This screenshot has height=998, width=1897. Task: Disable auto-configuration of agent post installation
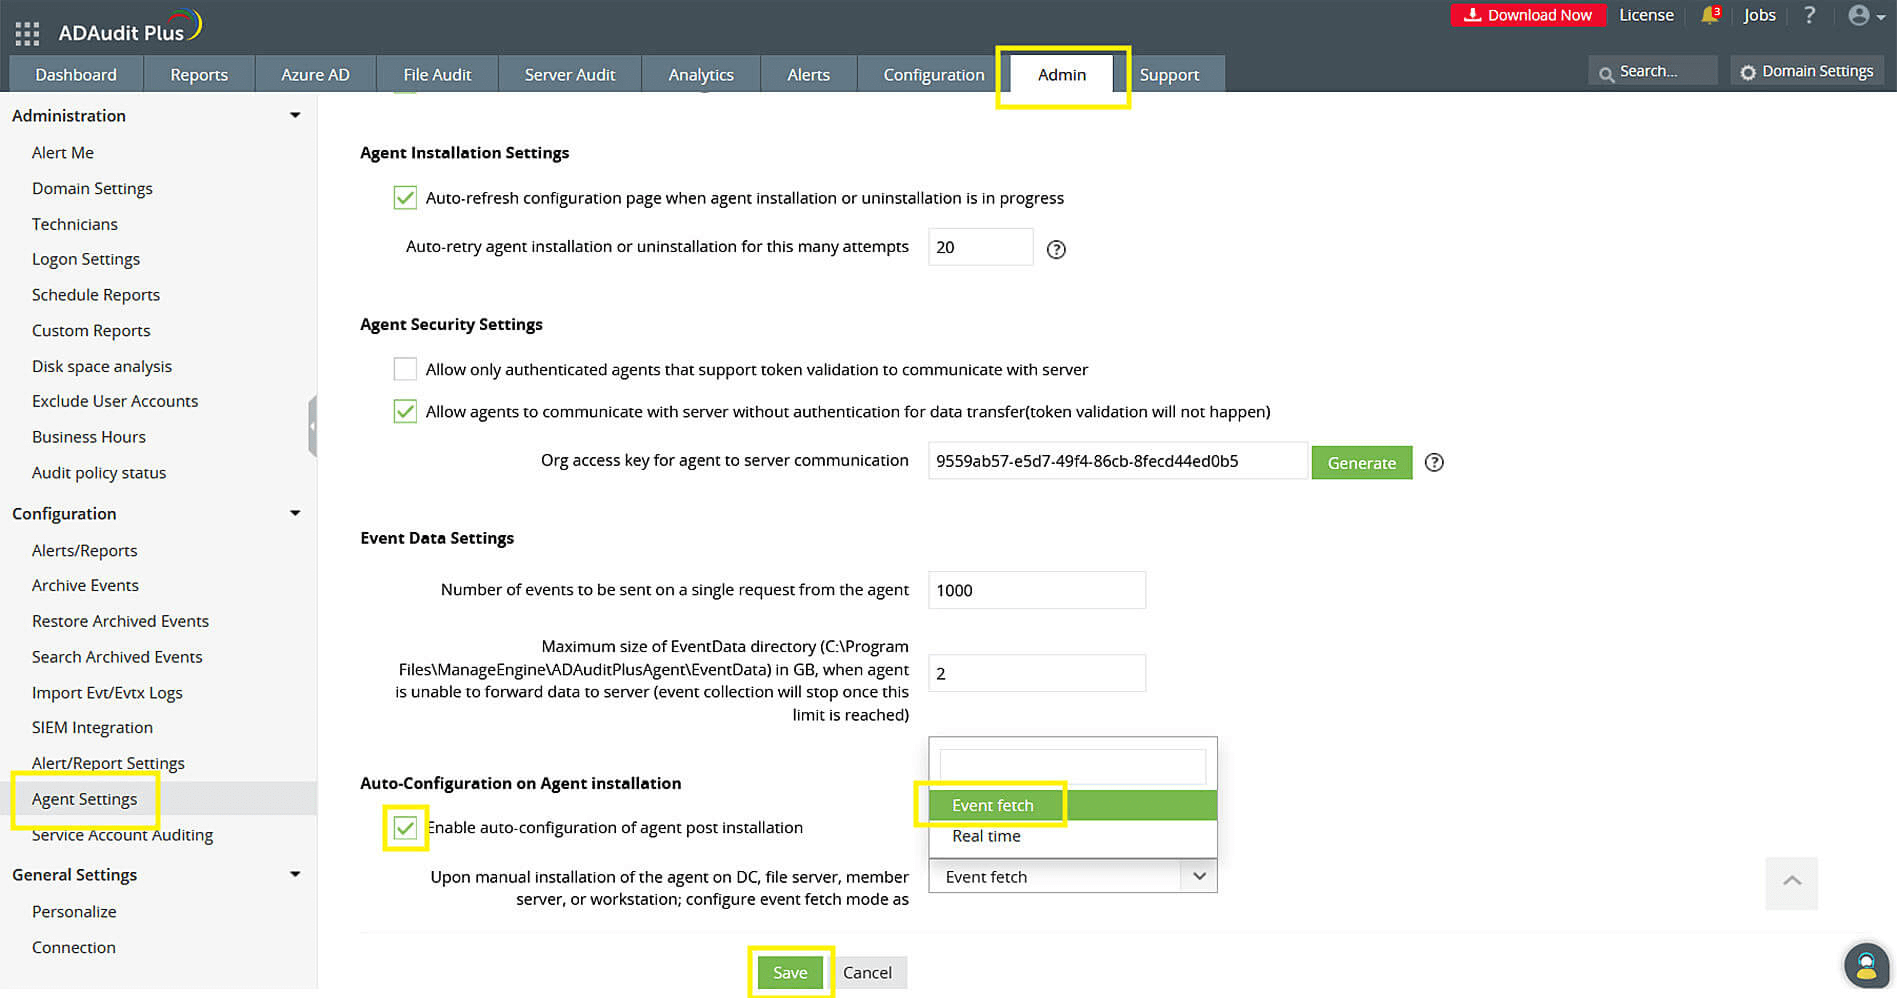405,827
